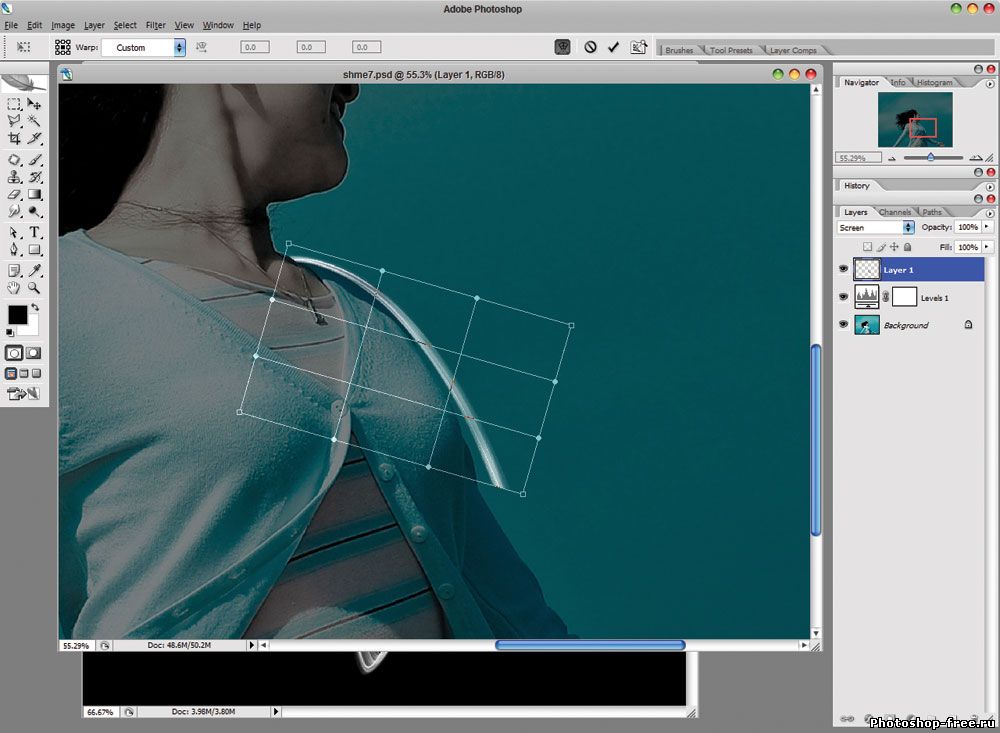Screen dimensions: 1000x733
Task: Click the Navigator zoom slider handle
Action: coord(931,157)
